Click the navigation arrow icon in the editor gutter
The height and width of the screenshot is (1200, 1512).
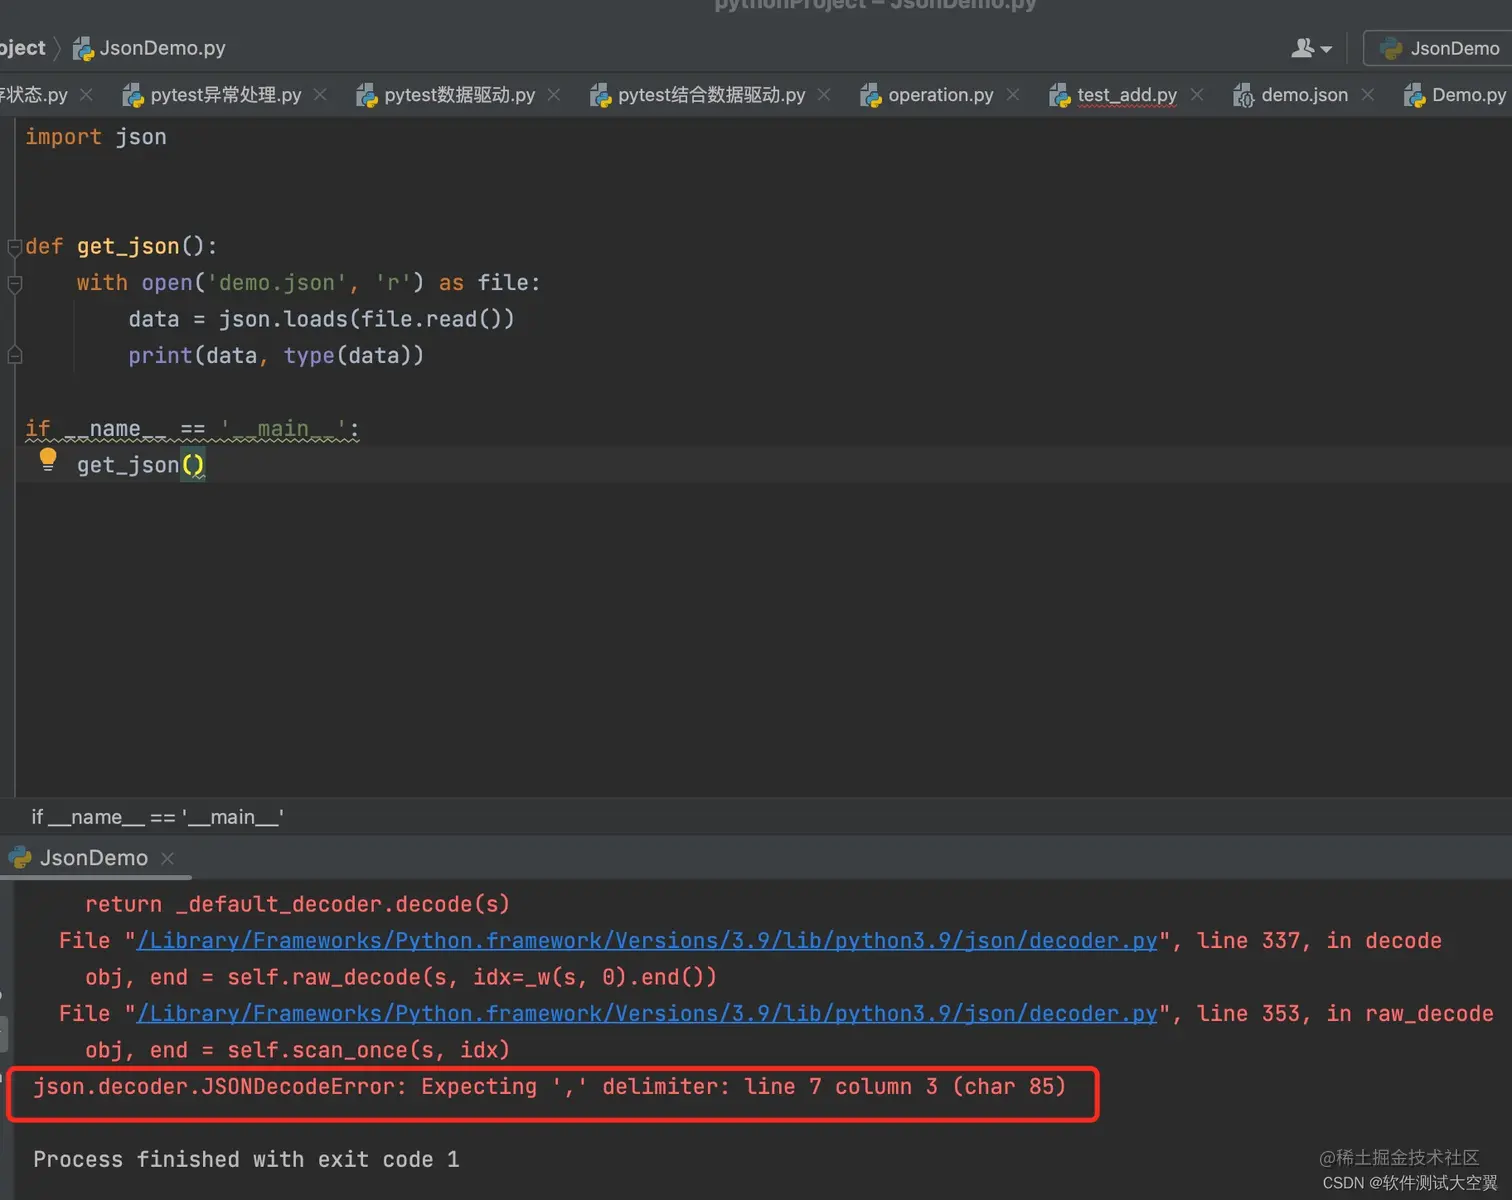coord(14,353)
